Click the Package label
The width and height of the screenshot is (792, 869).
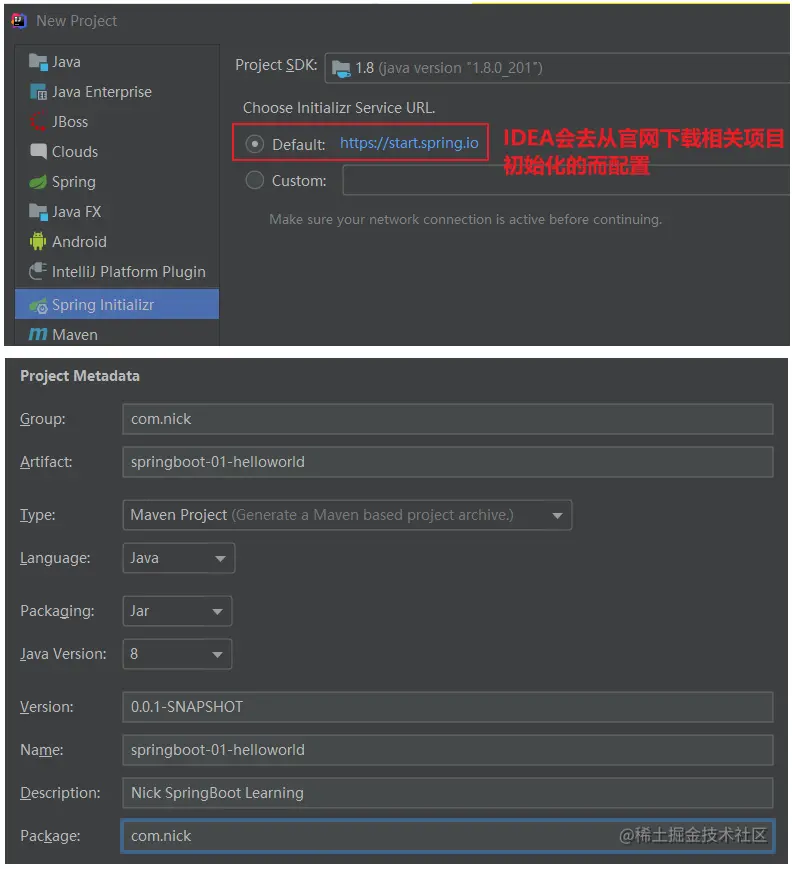[50, 836]
